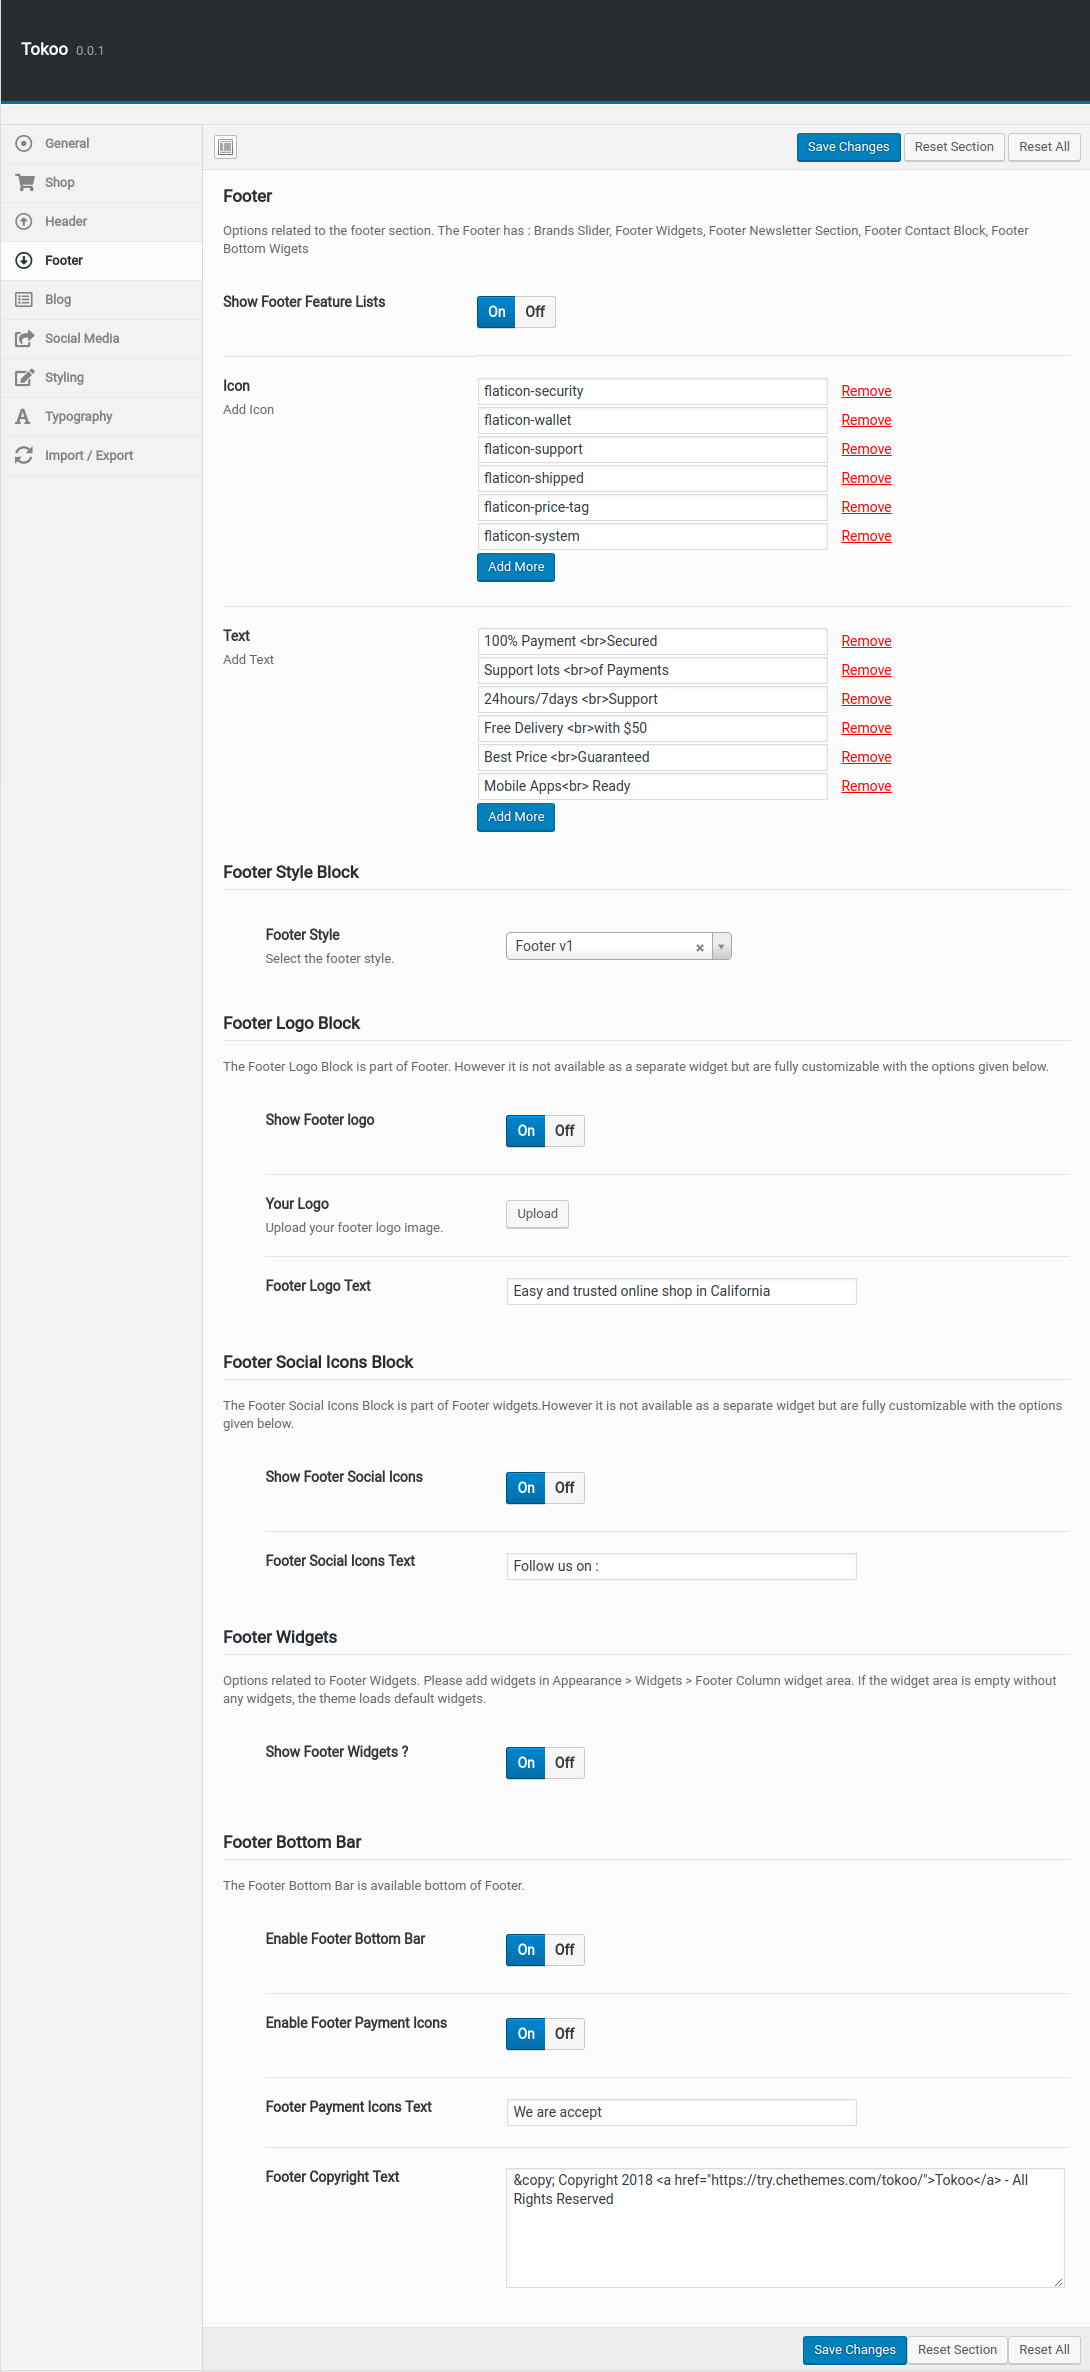This screenshot has width=1090, height=2372.
Task: Go to Social Media settings
Action: (x=101, y=338)
